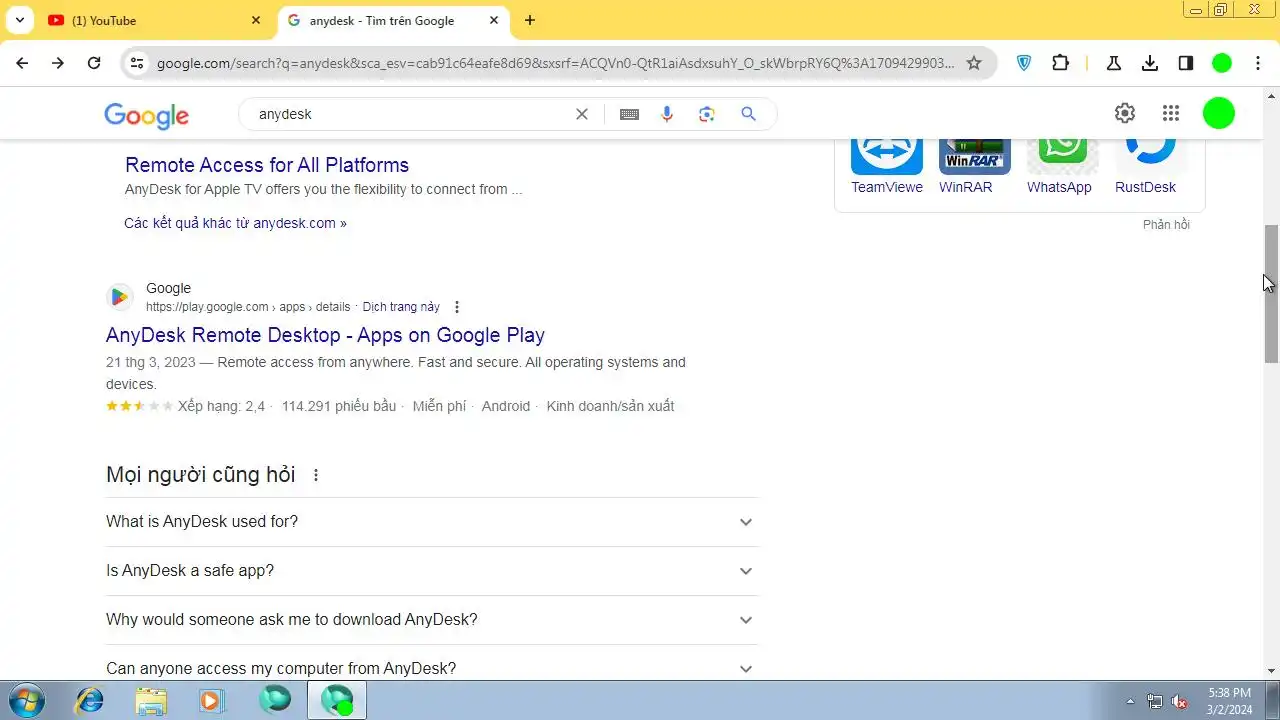Launch Internet Explorer from taskbar

90,700
